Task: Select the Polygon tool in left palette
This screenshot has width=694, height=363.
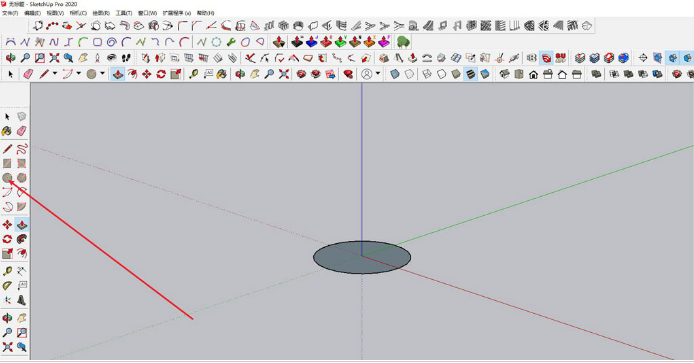Action: tap(22, 178)
